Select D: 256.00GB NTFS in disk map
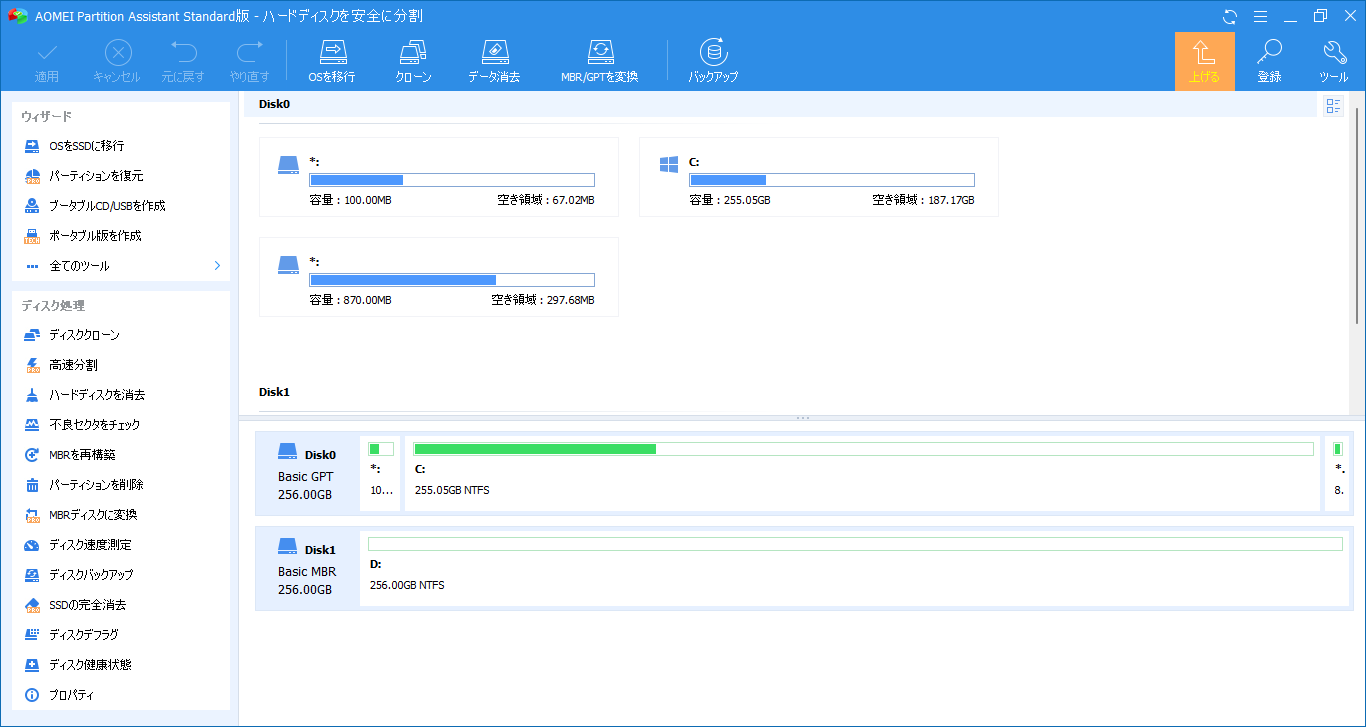Image resolution: width=1366 pixels, height=727 pixels. click(855, 568)
